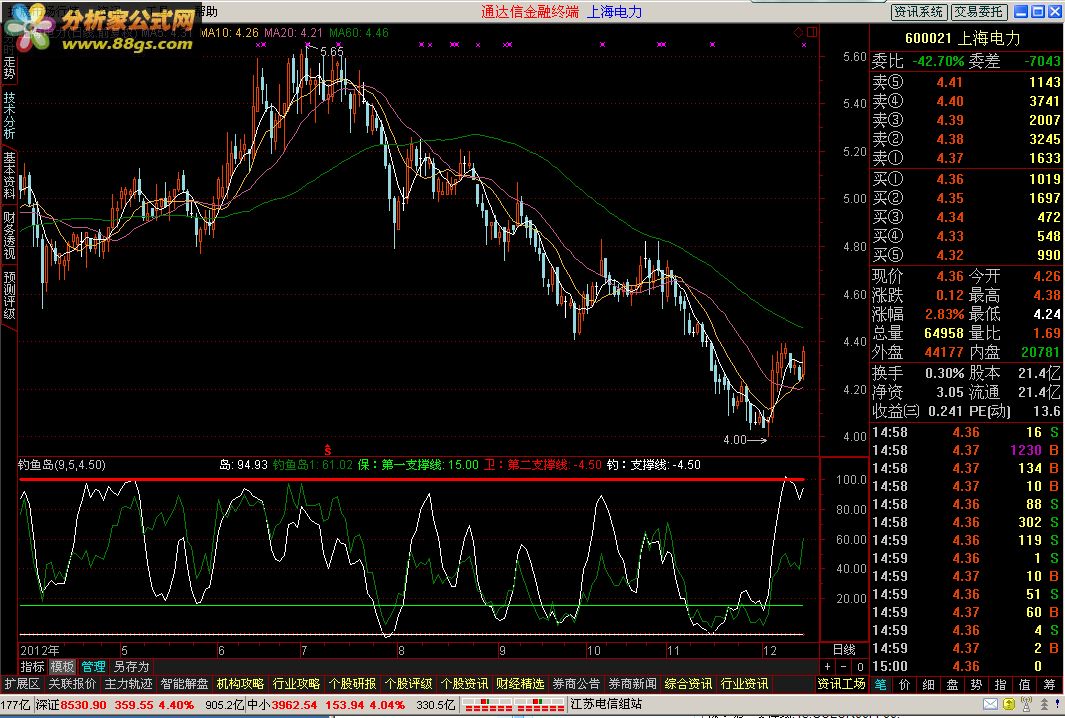Click the 0 reset button beside 日线
1065x718 pixels.
point(859,667)
